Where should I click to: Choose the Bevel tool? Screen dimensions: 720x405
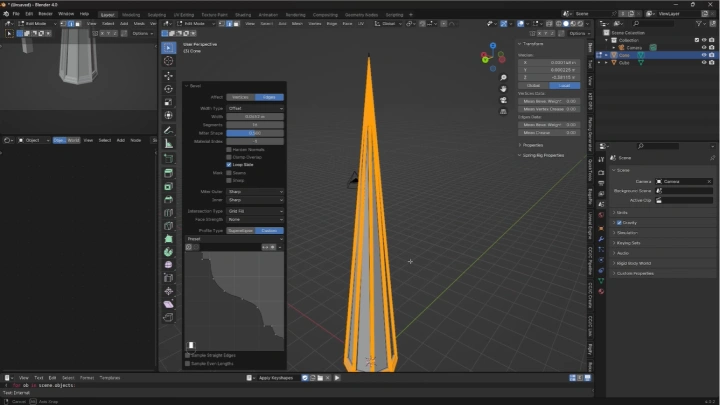coord(169,200)
